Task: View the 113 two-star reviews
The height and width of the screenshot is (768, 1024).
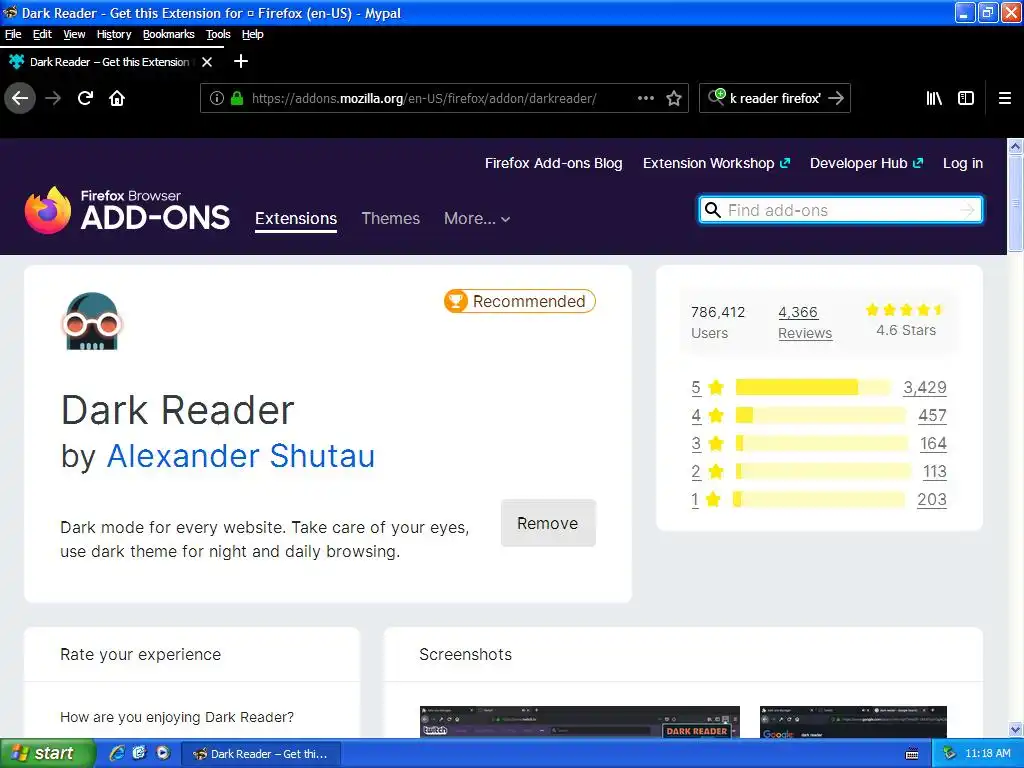Action: (935, 472)
